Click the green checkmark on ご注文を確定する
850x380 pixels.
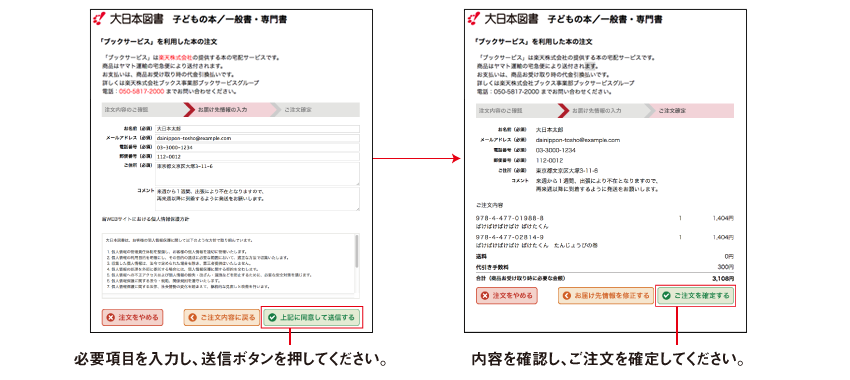pyautogui.click(x=666, y=296)
